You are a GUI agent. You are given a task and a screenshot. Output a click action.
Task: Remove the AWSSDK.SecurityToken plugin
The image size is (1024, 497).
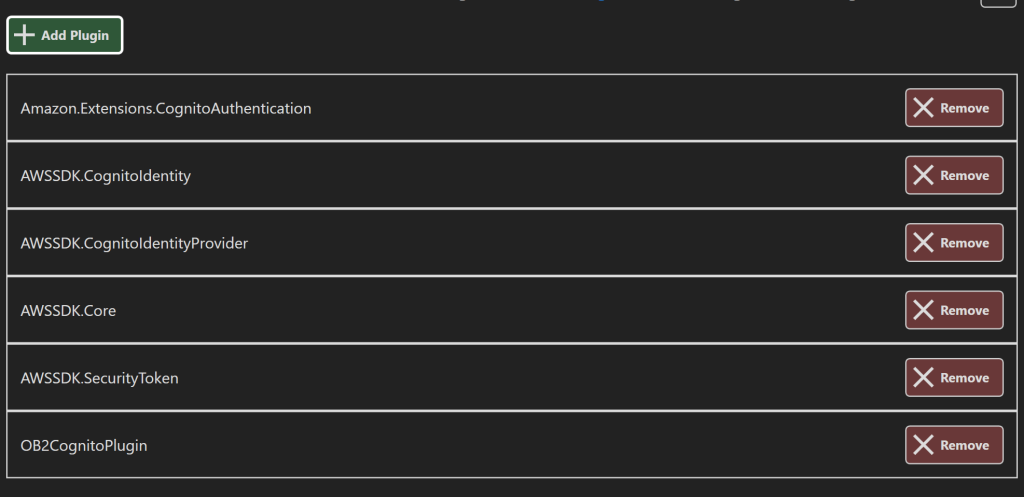click(954, 378)
